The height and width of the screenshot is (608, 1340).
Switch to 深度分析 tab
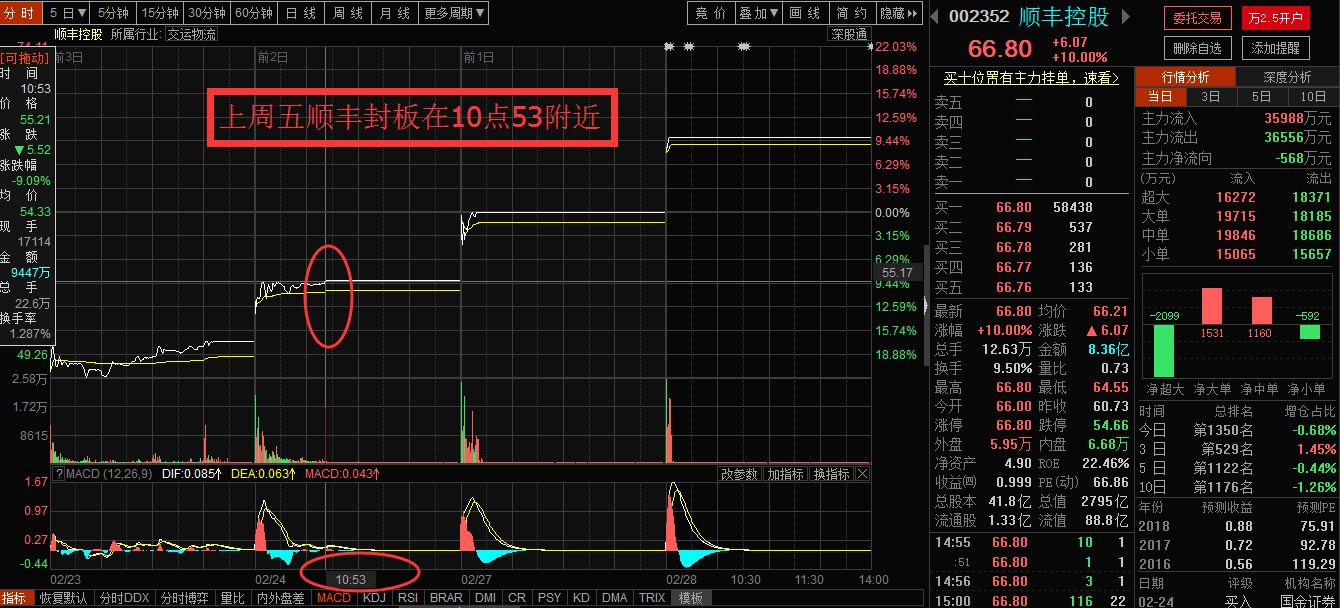point(1287,77)
